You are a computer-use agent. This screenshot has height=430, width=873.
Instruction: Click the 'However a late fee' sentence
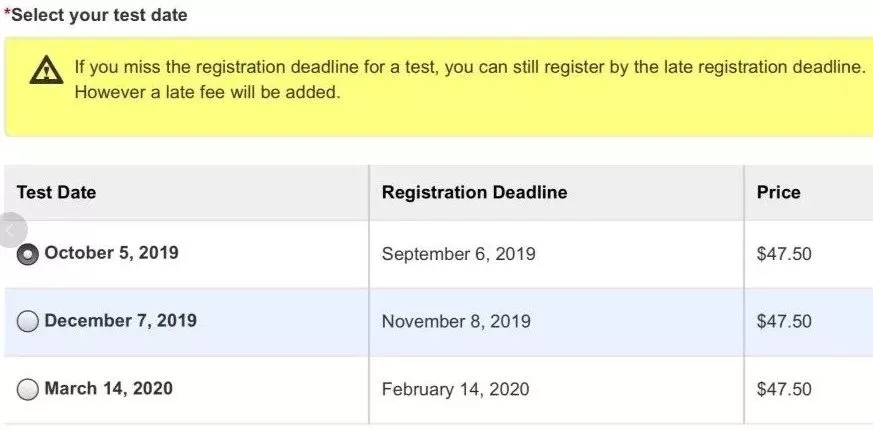click(207, 92)
